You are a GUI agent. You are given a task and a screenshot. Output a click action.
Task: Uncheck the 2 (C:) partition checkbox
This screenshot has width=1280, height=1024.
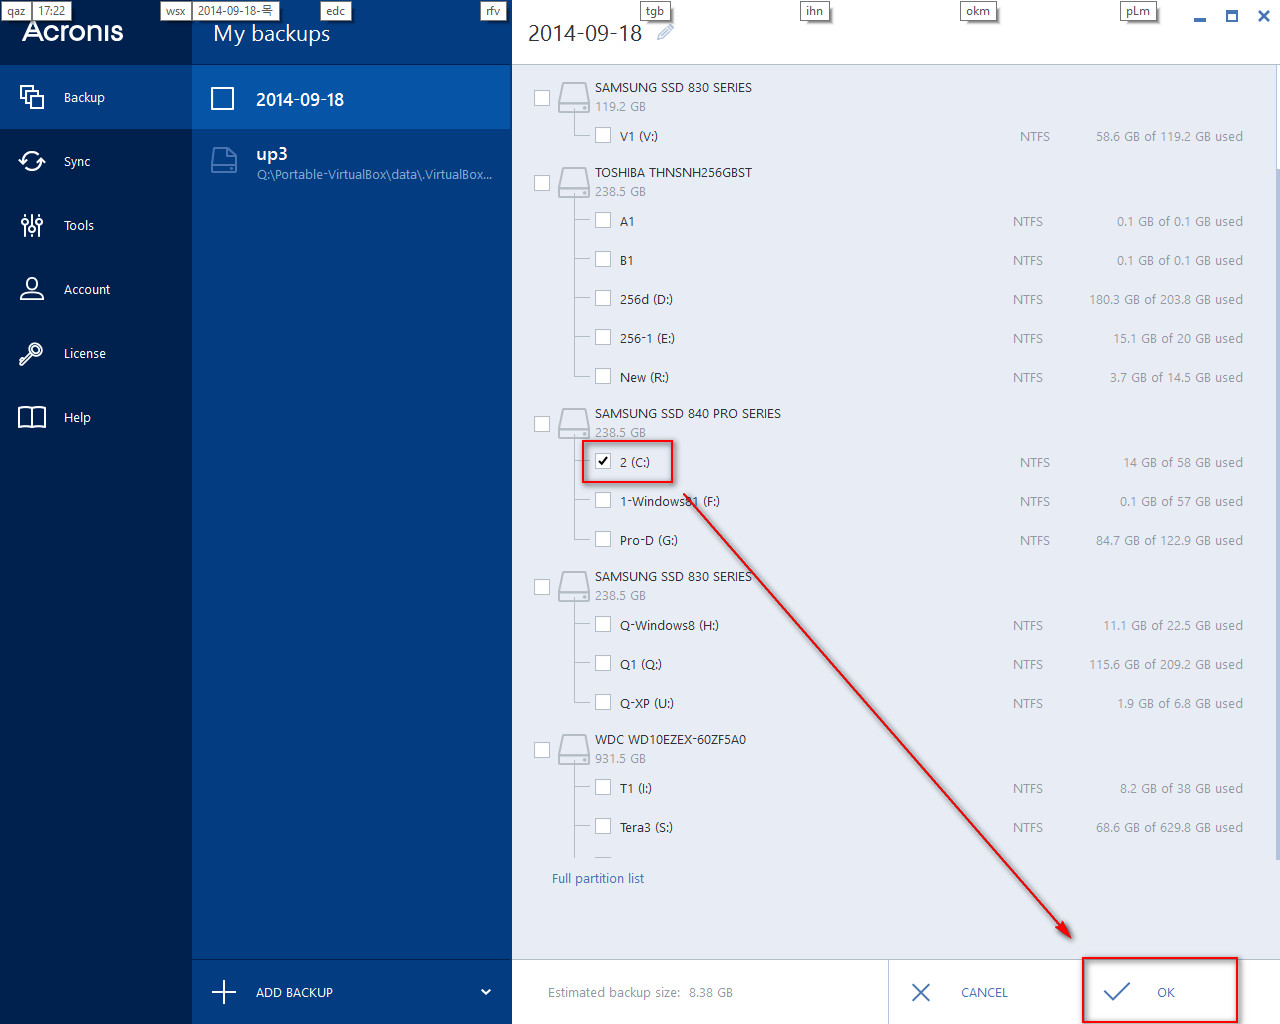tap(603, 461)
